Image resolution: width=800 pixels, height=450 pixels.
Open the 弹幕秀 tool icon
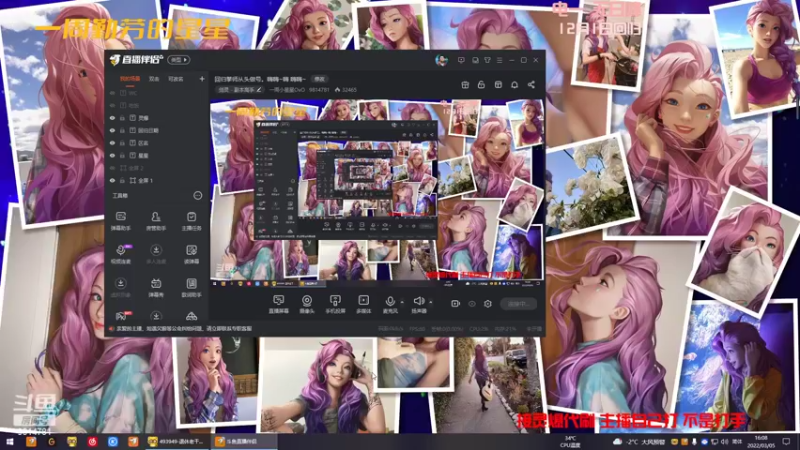156,287
